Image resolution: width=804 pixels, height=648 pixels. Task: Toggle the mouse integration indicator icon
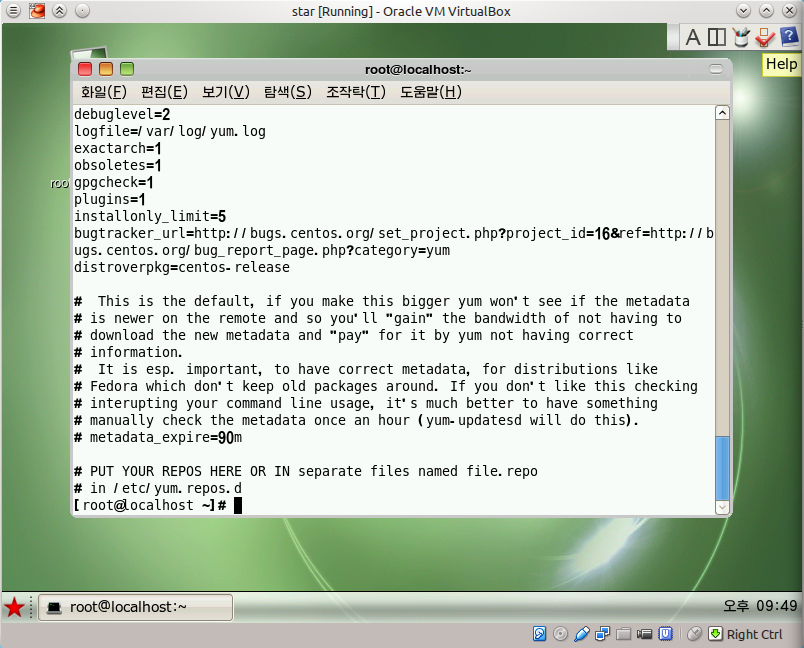[x=694, y=634]
